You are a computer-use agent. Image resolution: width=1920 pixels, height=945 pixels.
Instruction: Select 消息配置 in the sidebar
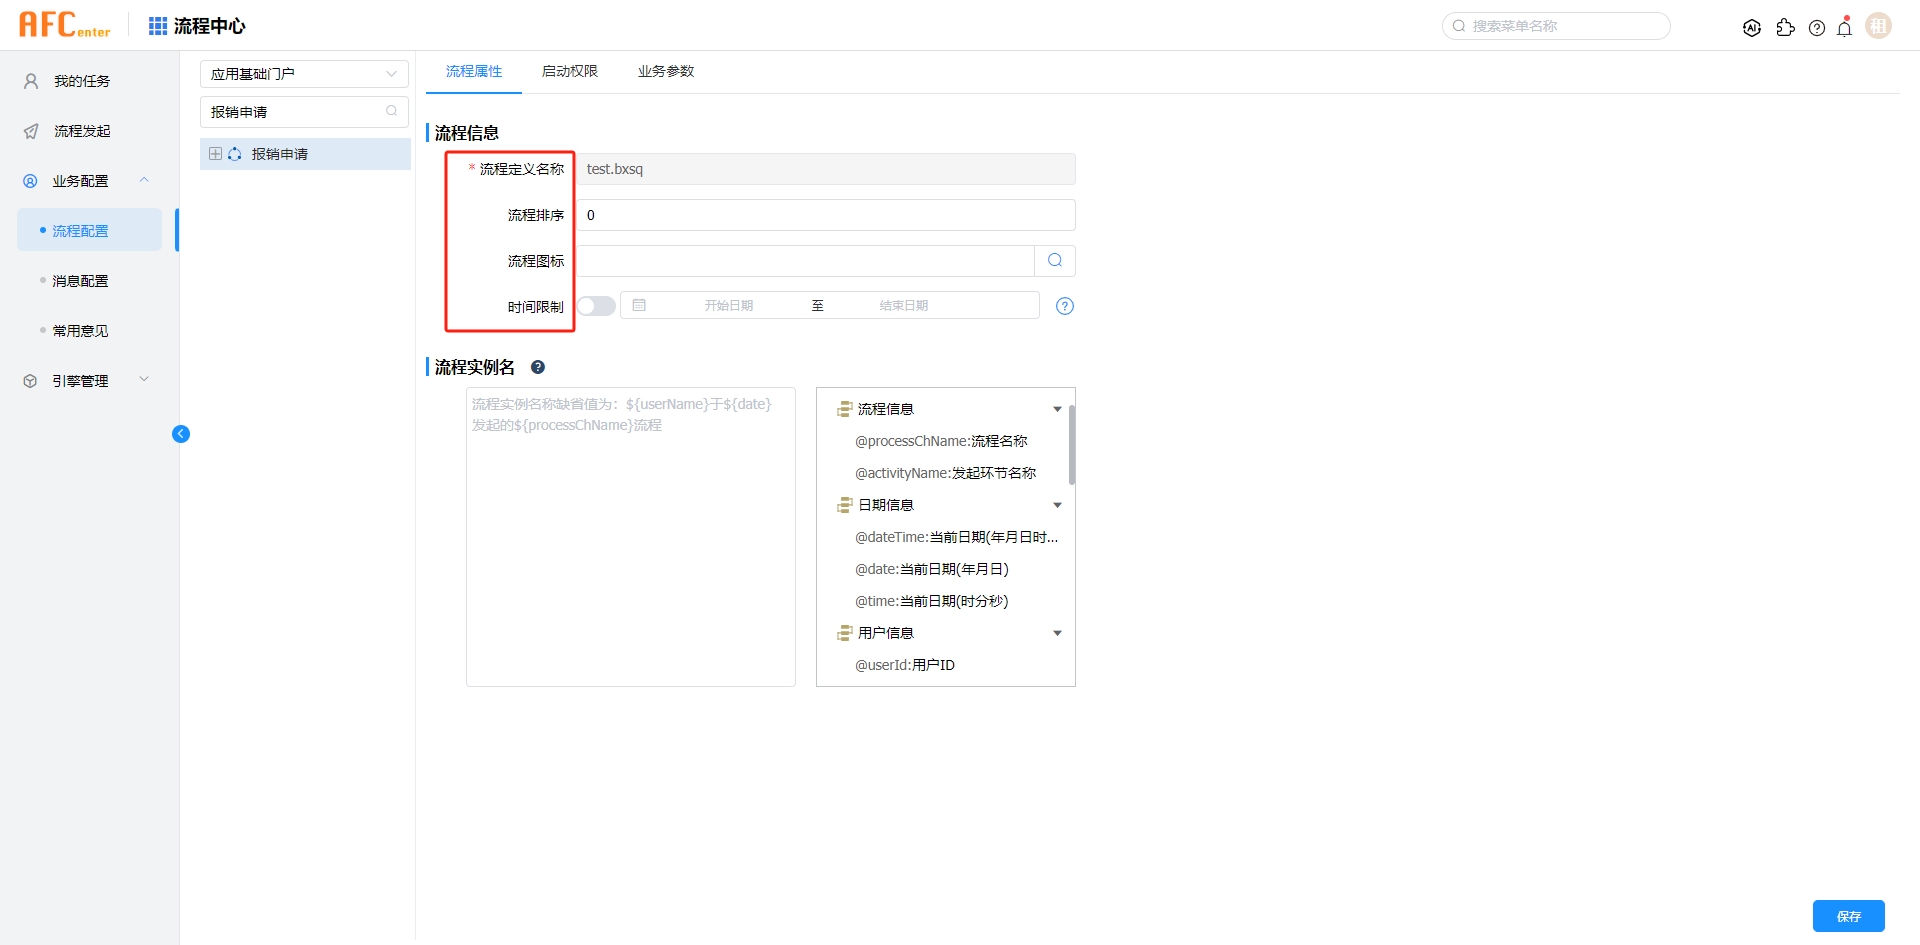[x=80, y=281]
